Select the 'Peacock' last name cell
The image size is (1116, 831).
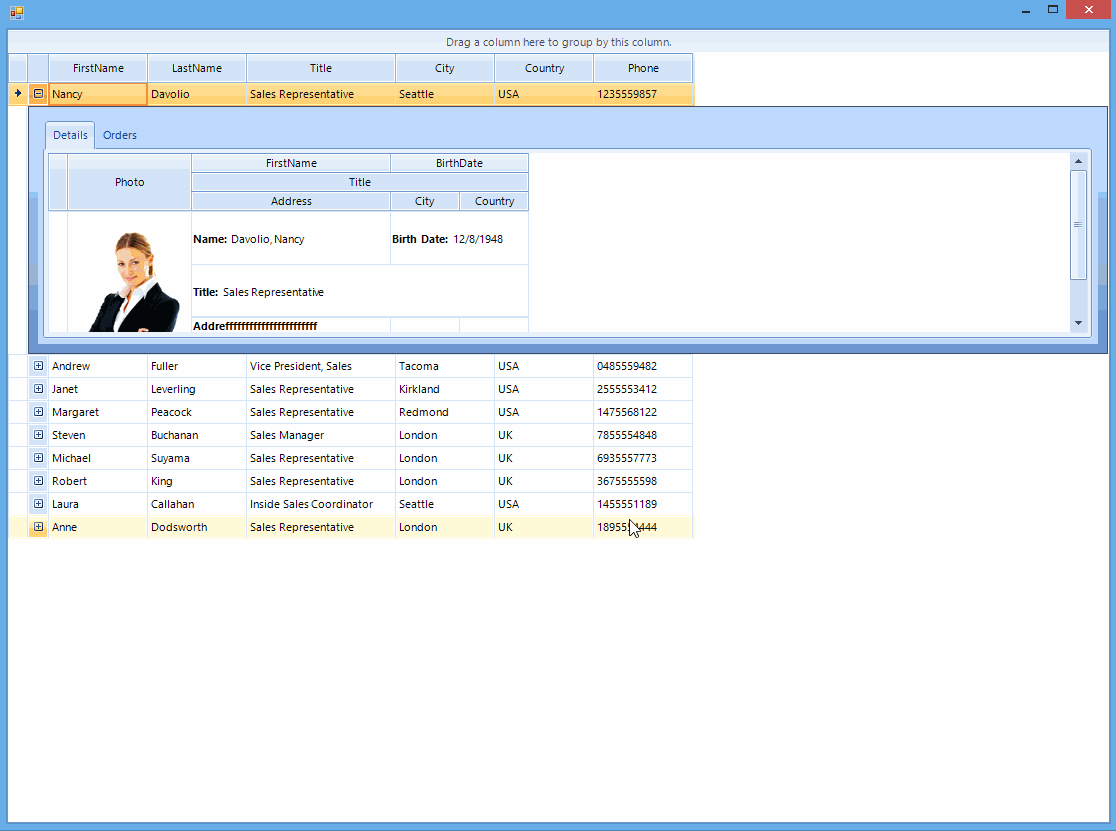[197, 412]
